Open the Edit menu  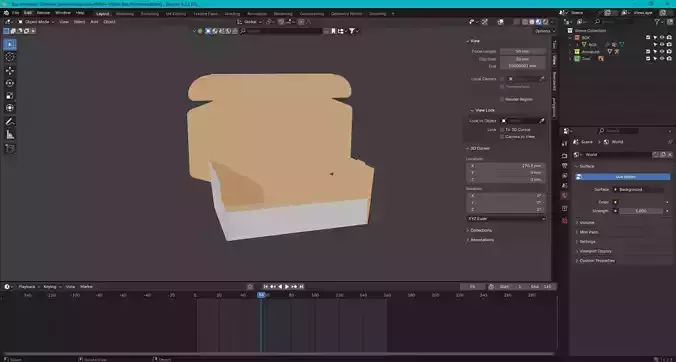click(x=28, y=13)
